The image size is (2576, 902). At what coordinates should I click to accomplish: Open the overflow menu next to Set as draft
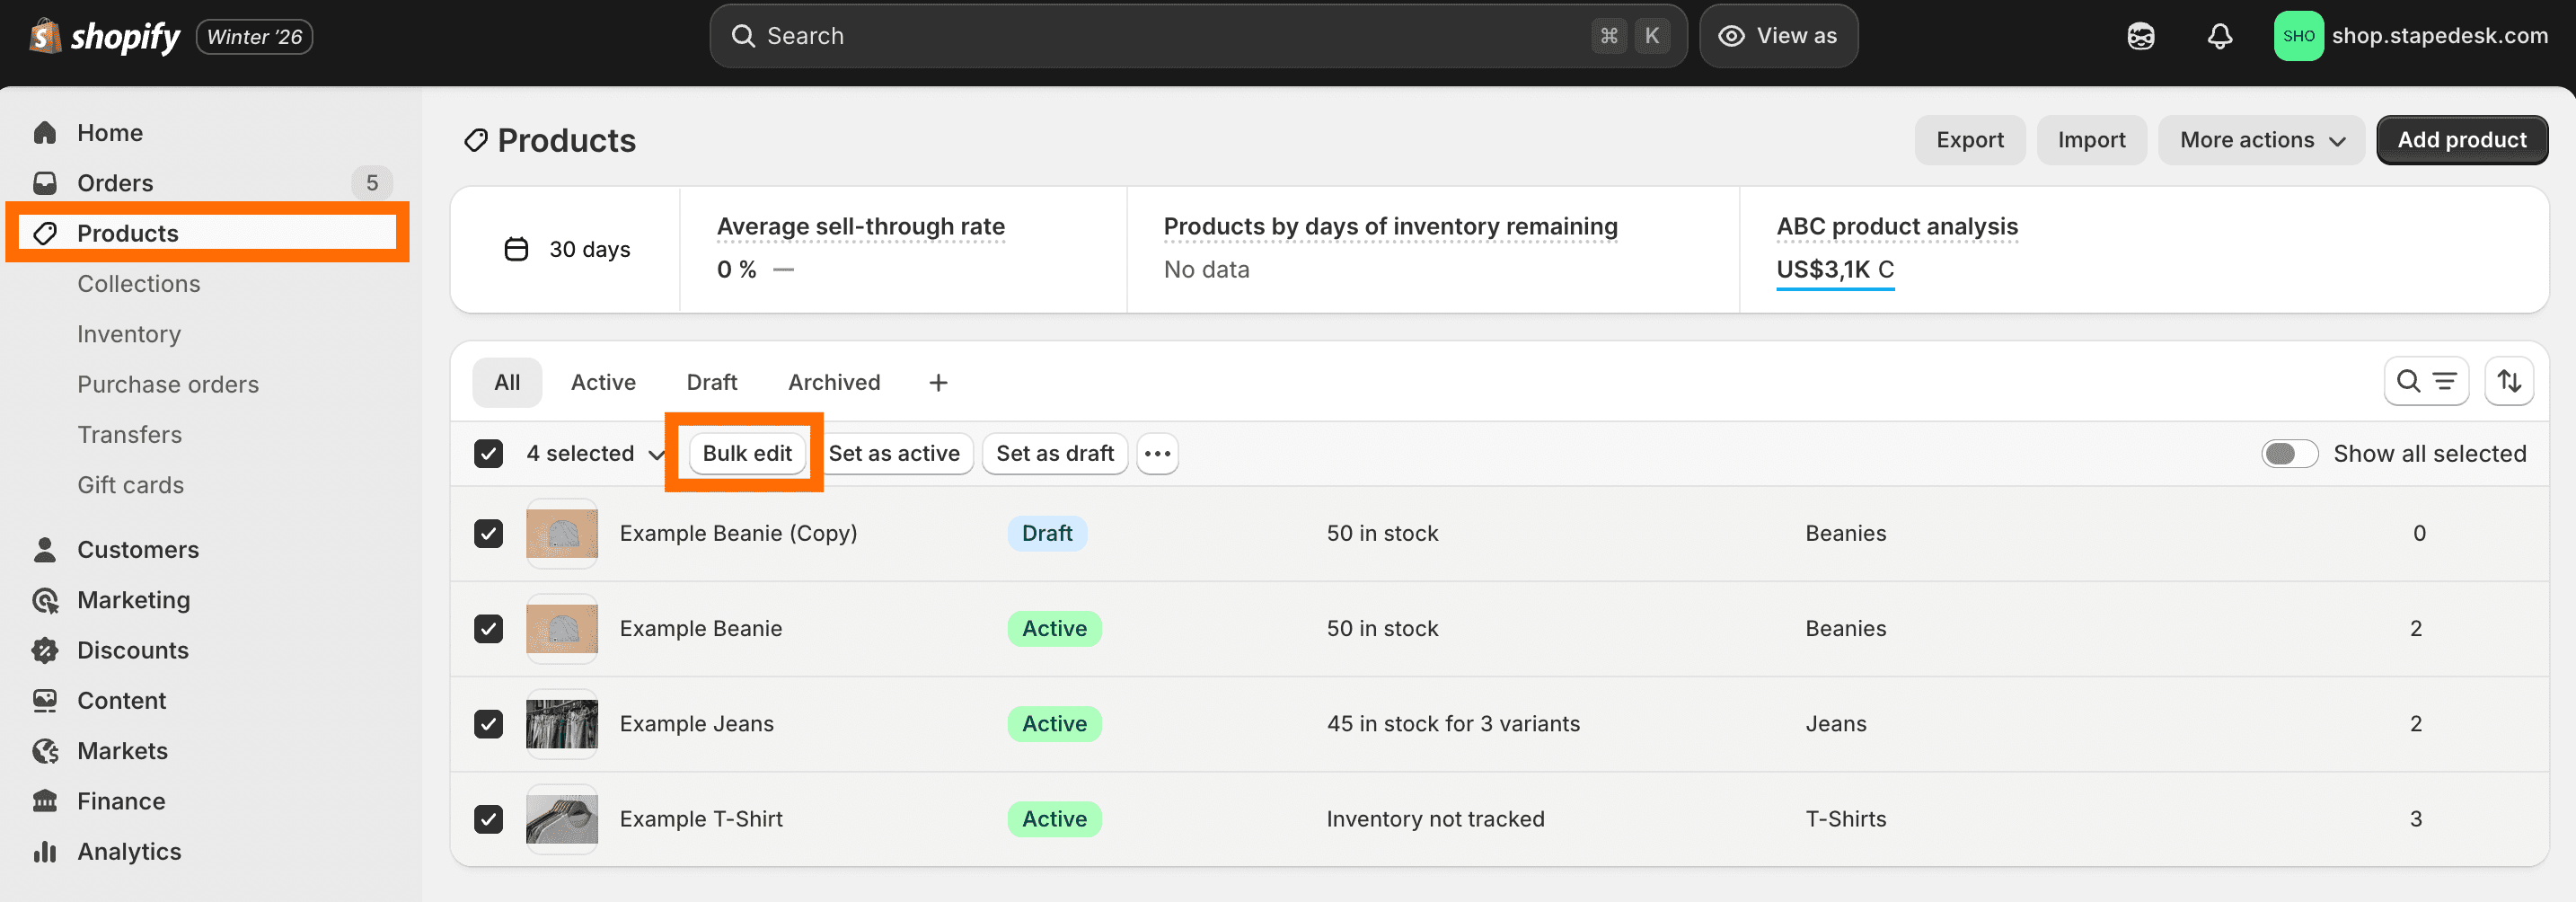click(1157, 453)
